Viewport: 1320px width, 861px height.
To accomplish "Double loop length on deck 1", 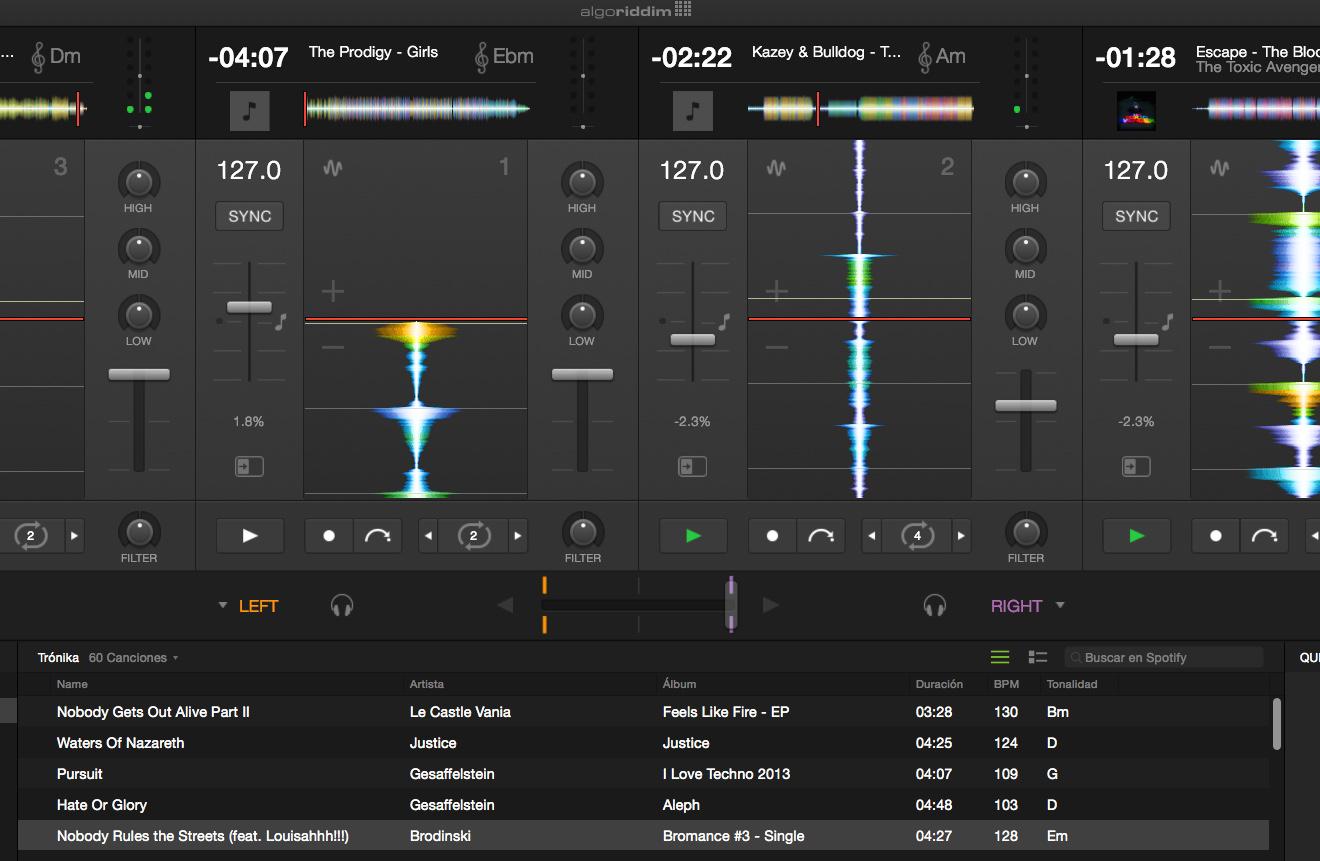I will (518, 536).
